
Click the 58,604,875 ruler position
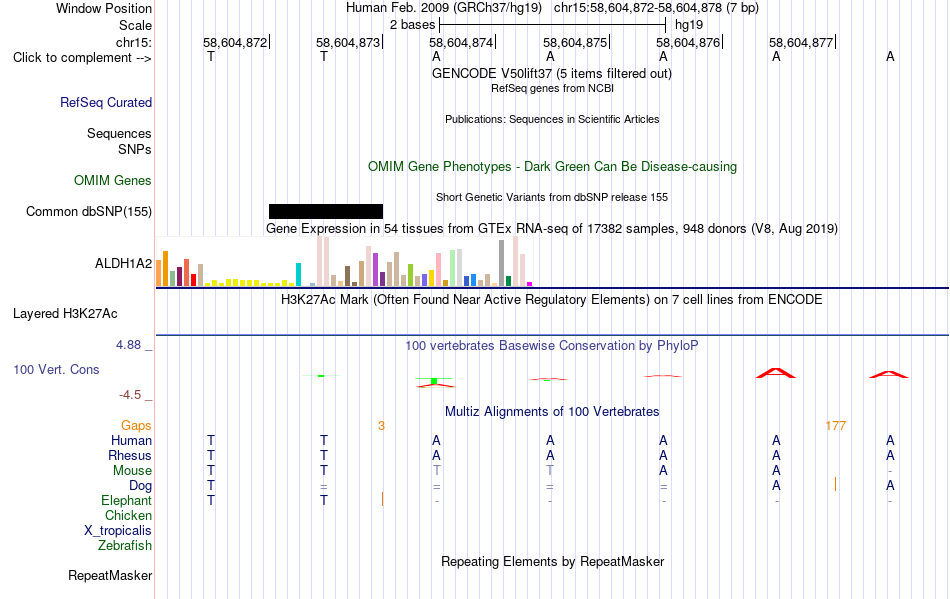tap(575, 42)
